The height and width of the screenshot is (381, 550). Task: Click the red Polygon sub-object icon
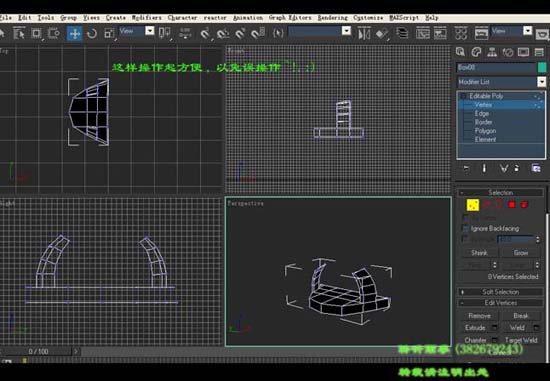[x=512, y=205]
